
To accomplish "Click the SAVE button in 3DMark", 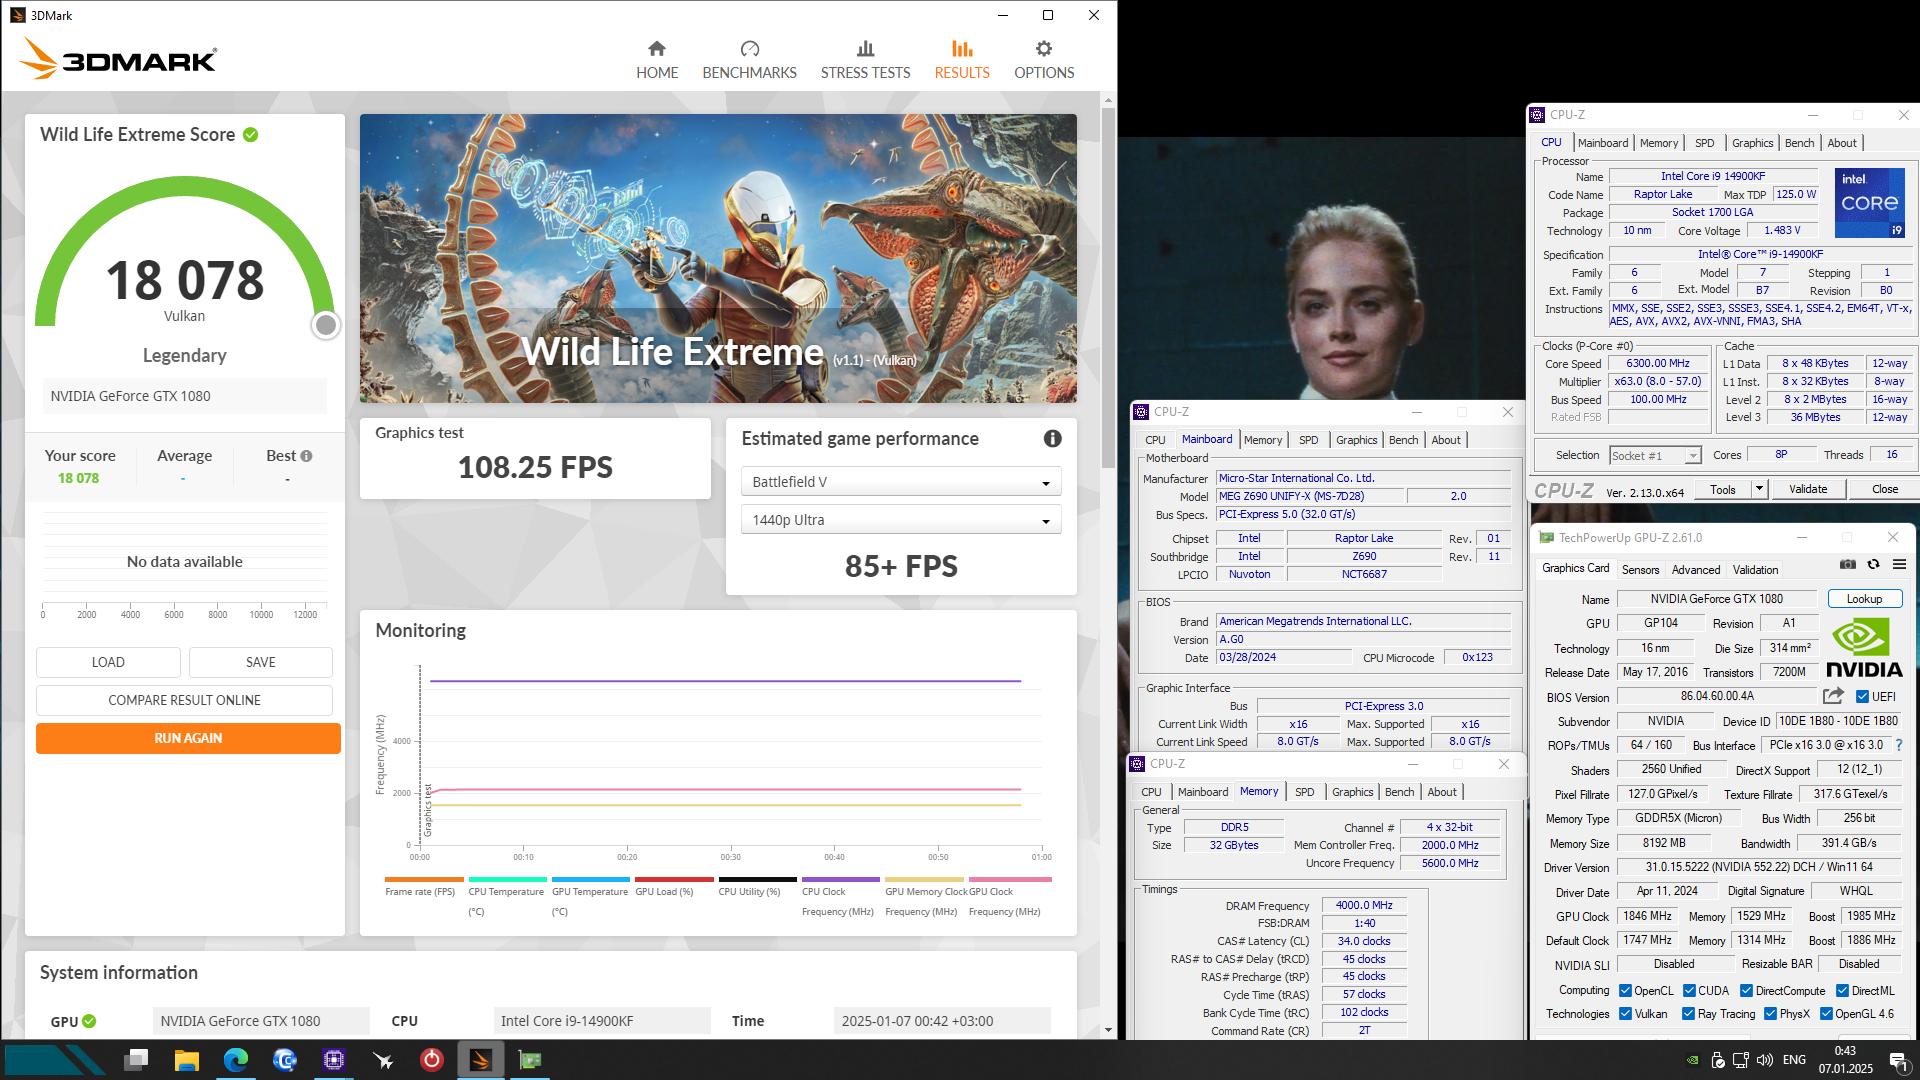I will pyautogui.click(x=260, y=662).
